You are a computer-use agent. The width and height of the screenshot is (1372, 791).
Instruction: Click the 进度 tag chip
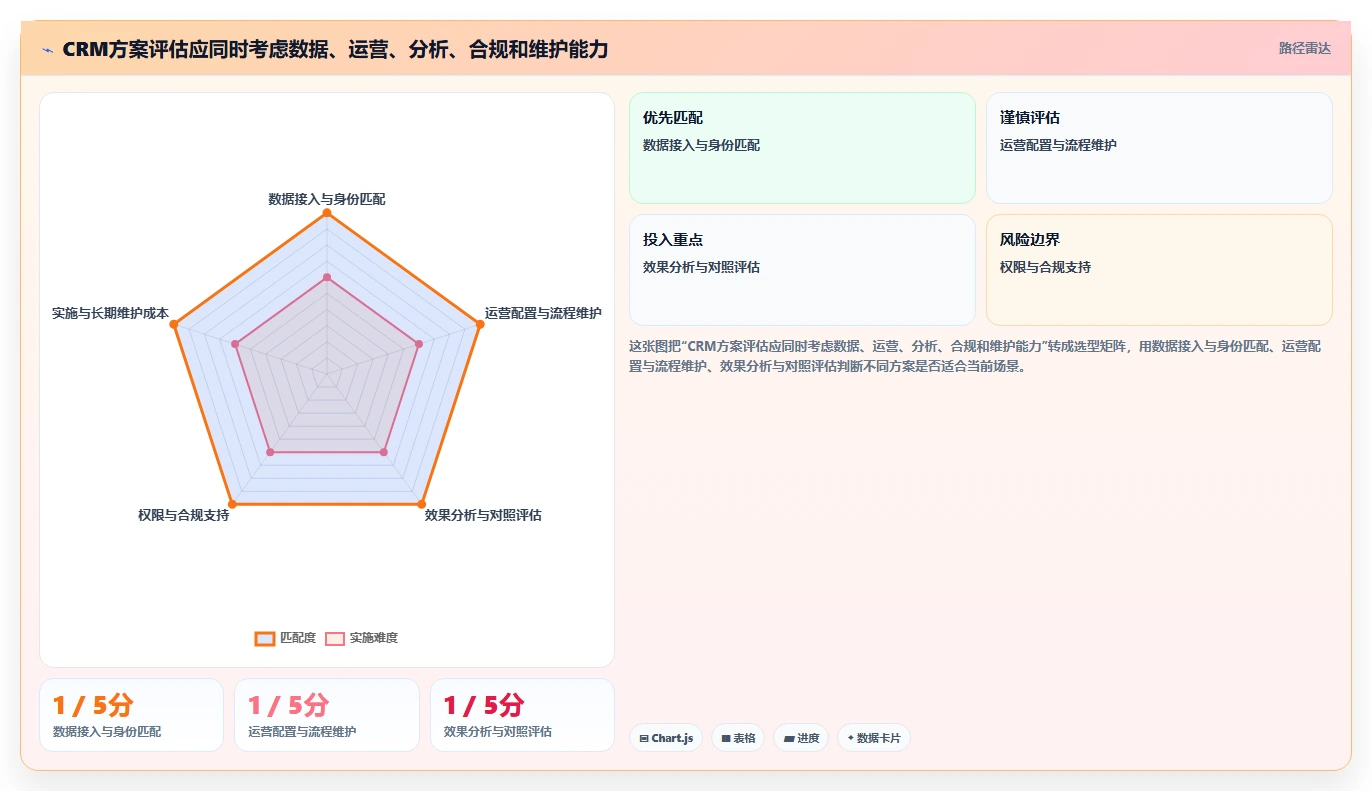point(801,738)
